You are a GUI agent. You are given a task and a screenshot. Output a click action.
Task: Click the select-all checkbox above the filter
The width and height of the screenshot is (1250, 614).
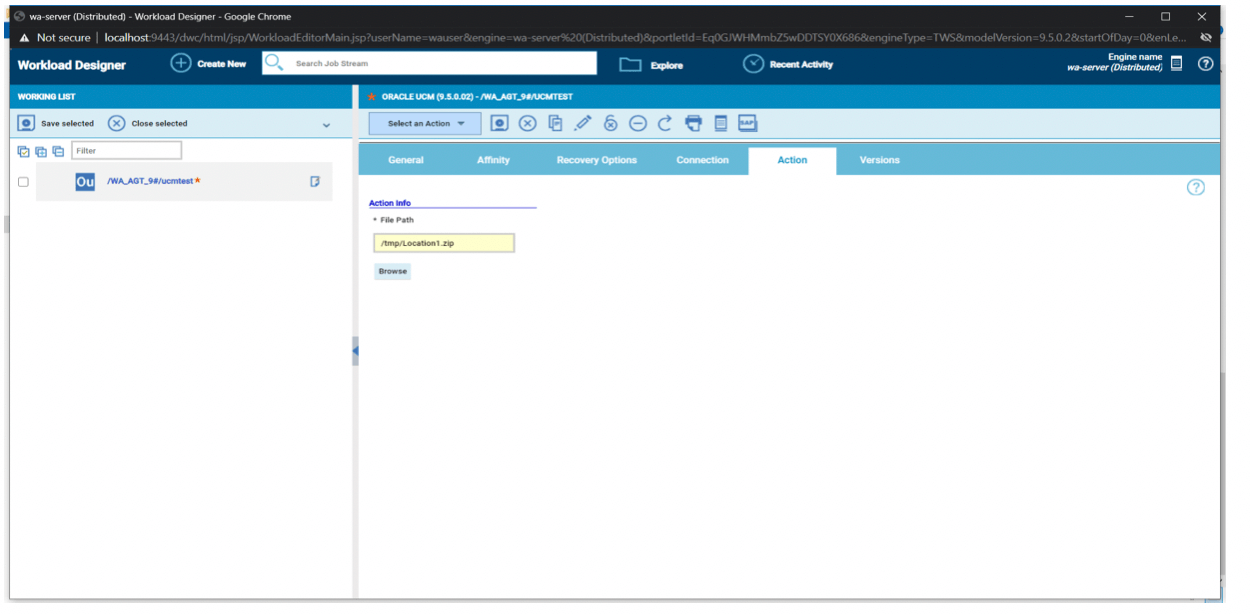pos(22,150)
